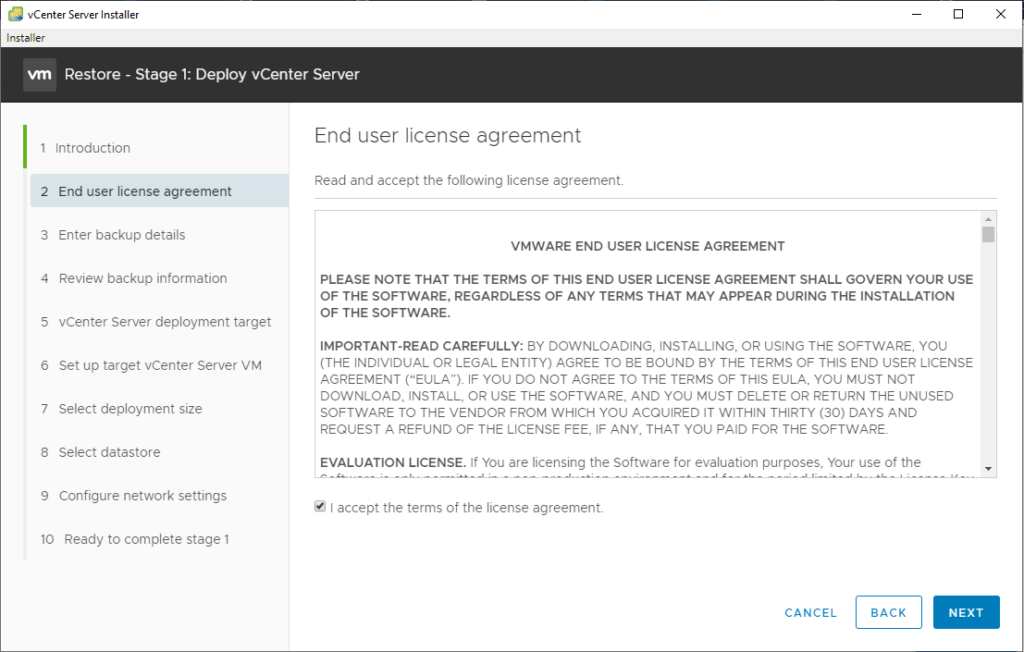The width and height of the screenshot is (1024, 652).
Task: Click the EVALUATION LICENSE paragraph text
Action: (x=647, y=466)
